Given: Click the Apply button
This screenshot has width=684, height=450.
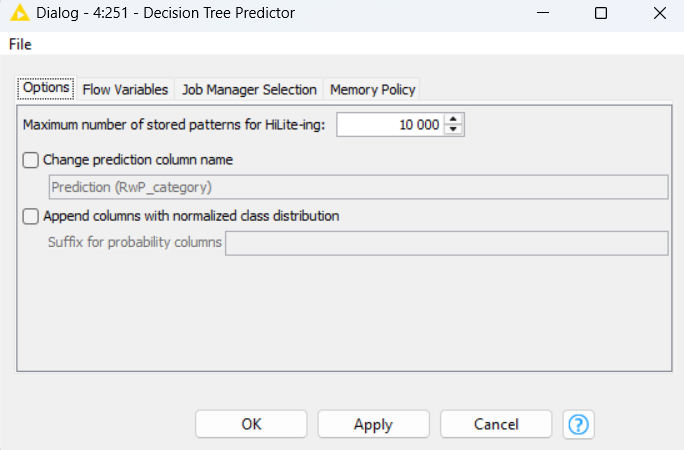Looking at the screenshot, I should click(x=373, y=424).
